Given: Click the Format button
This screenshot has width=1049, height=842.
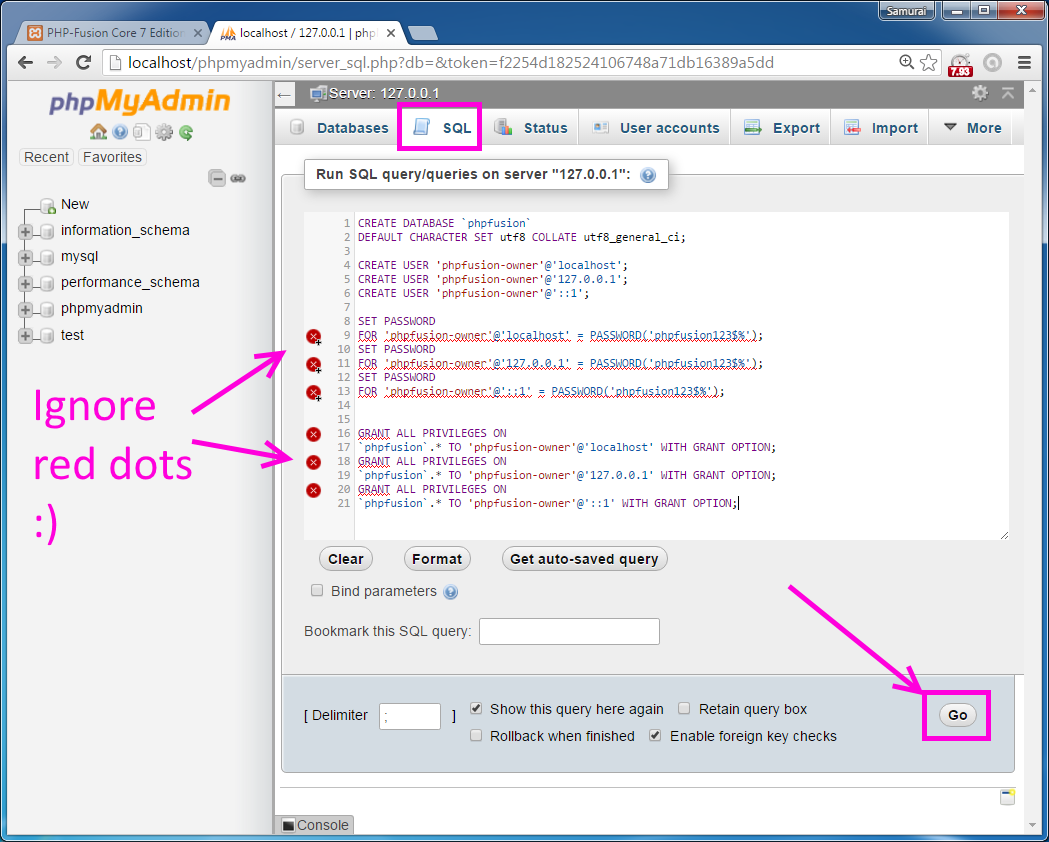Looking at the screenshot, I should click(x=437, y=559).
